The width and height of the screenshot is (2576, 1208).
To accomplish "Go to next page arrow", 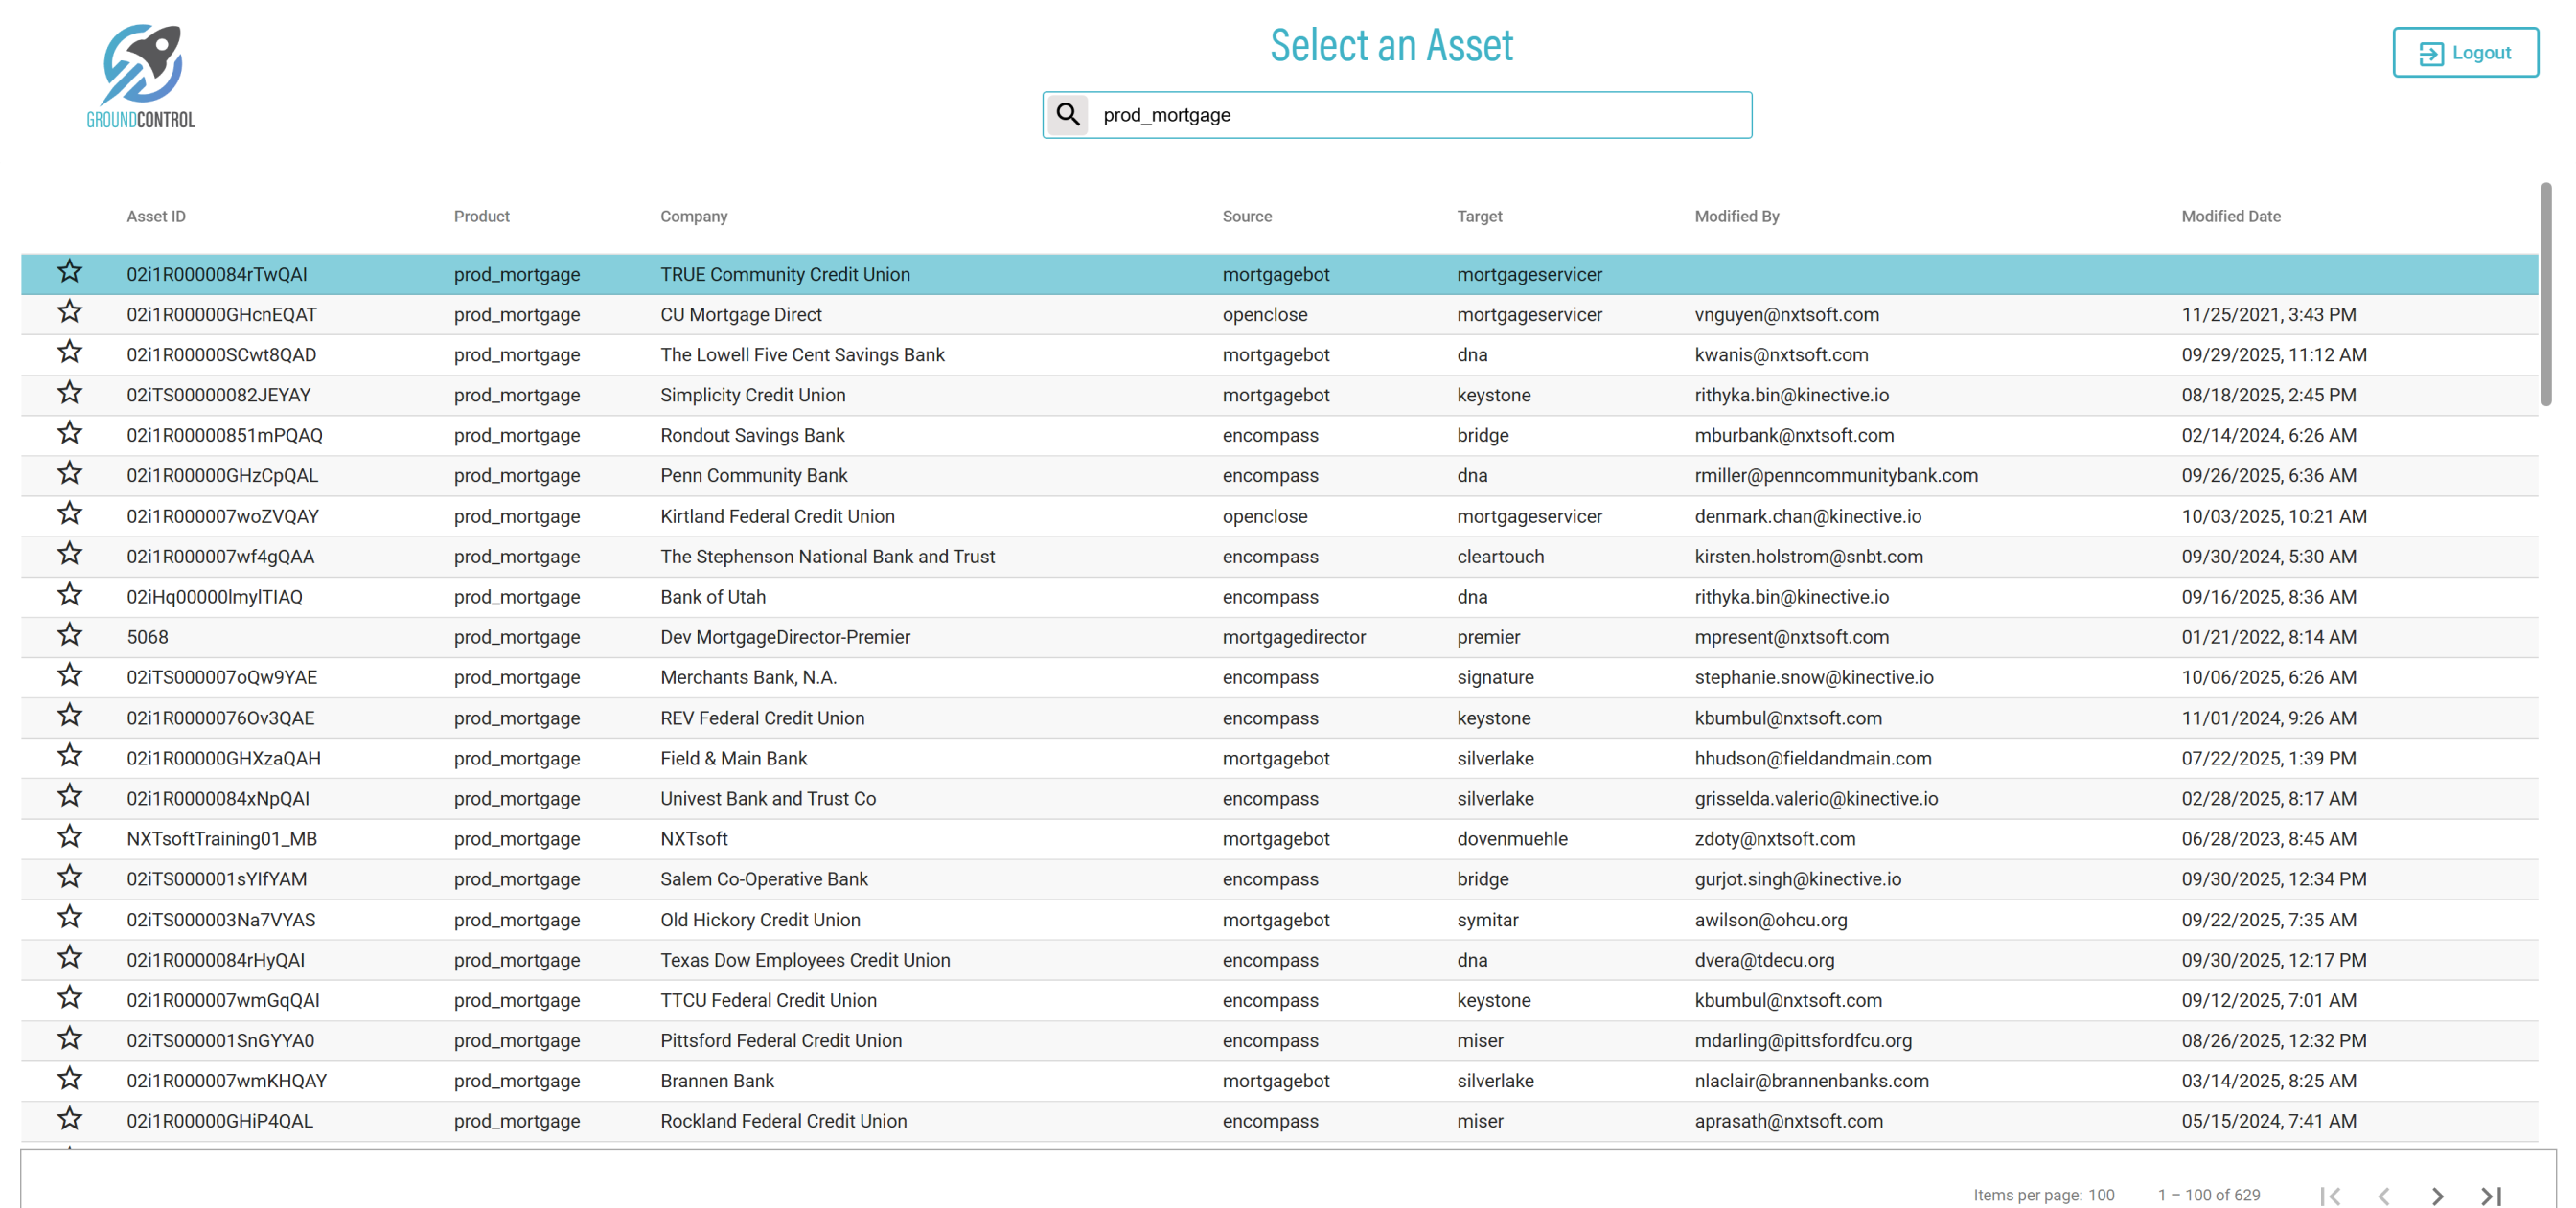I will click(2437, 1195).
